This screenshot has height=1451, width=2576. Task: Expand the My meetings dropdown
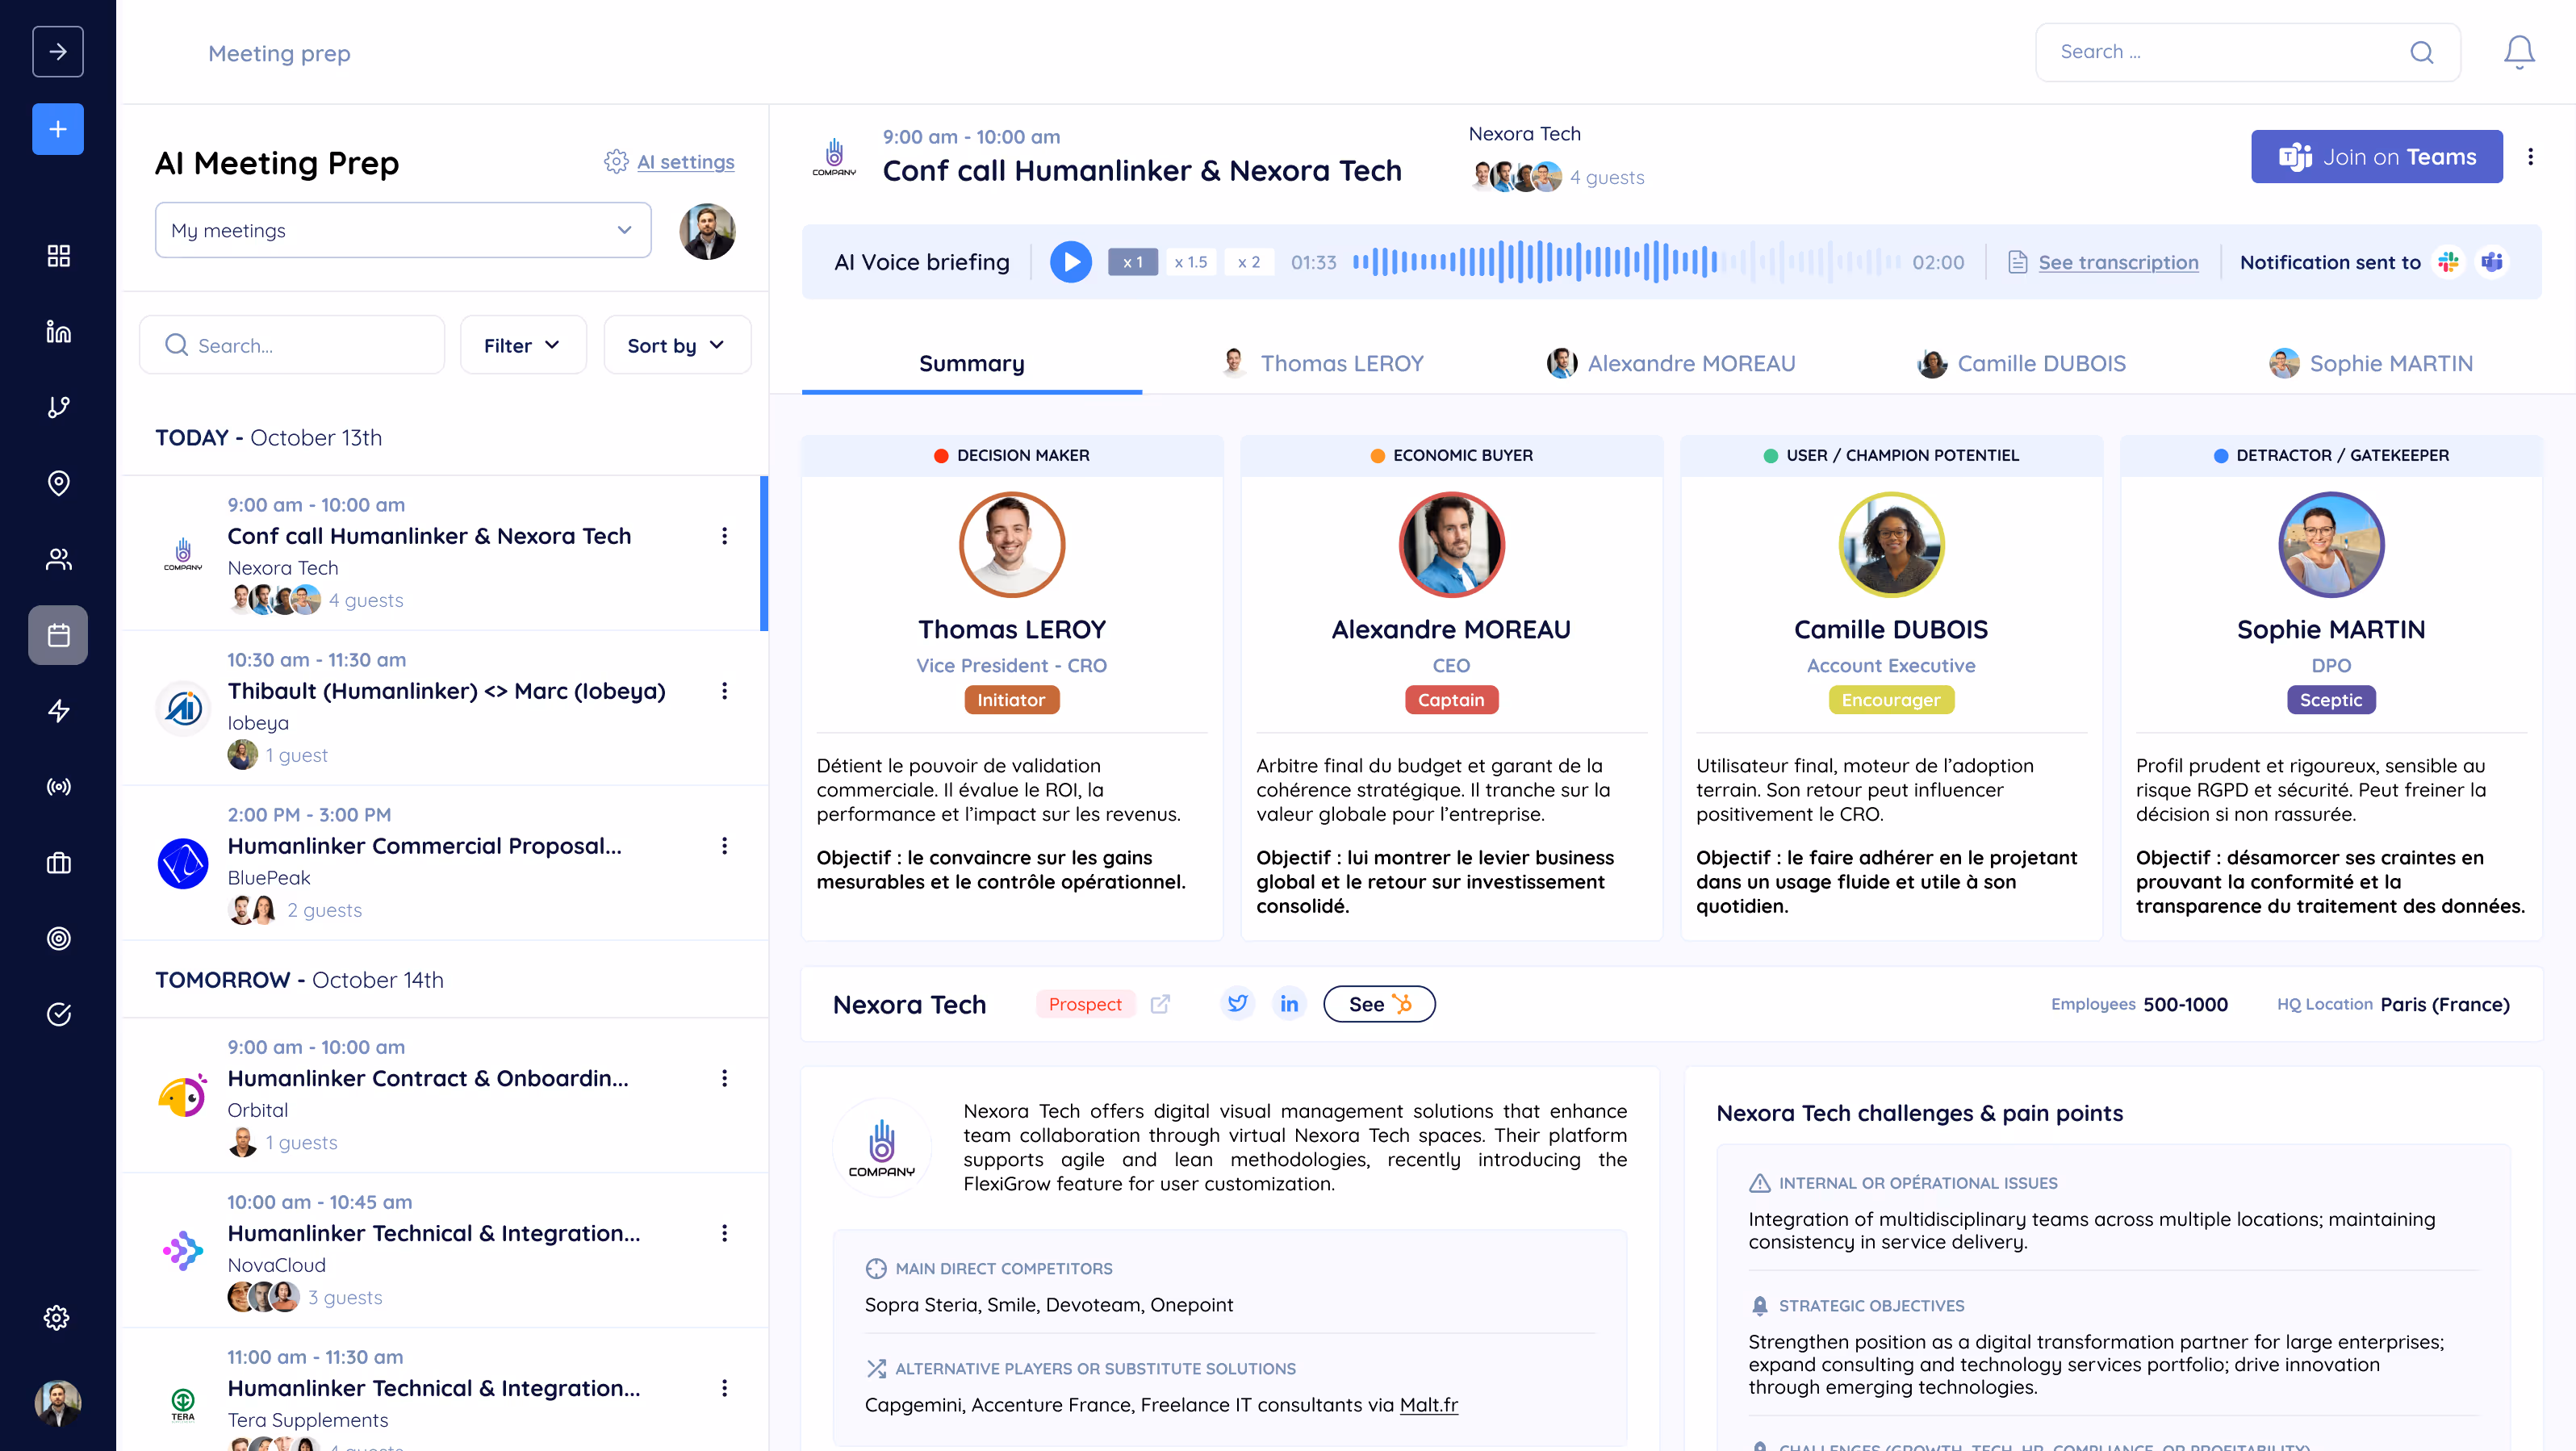point(403,230)
